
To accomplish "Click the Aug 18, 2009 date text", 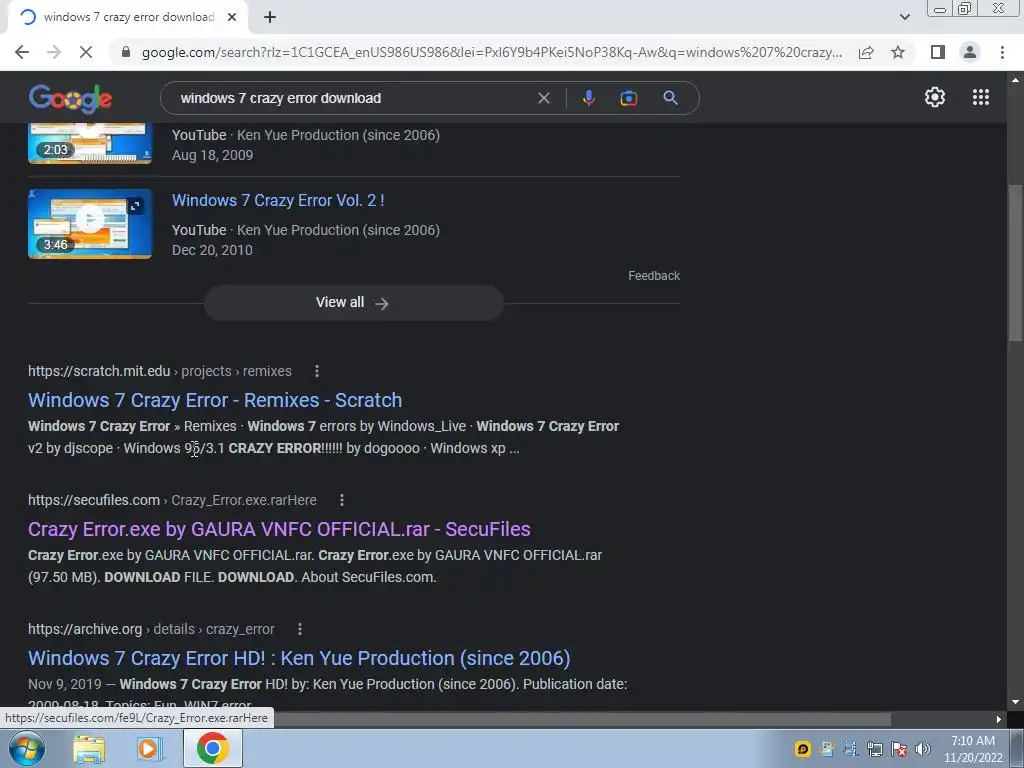I will coord(212,155).
